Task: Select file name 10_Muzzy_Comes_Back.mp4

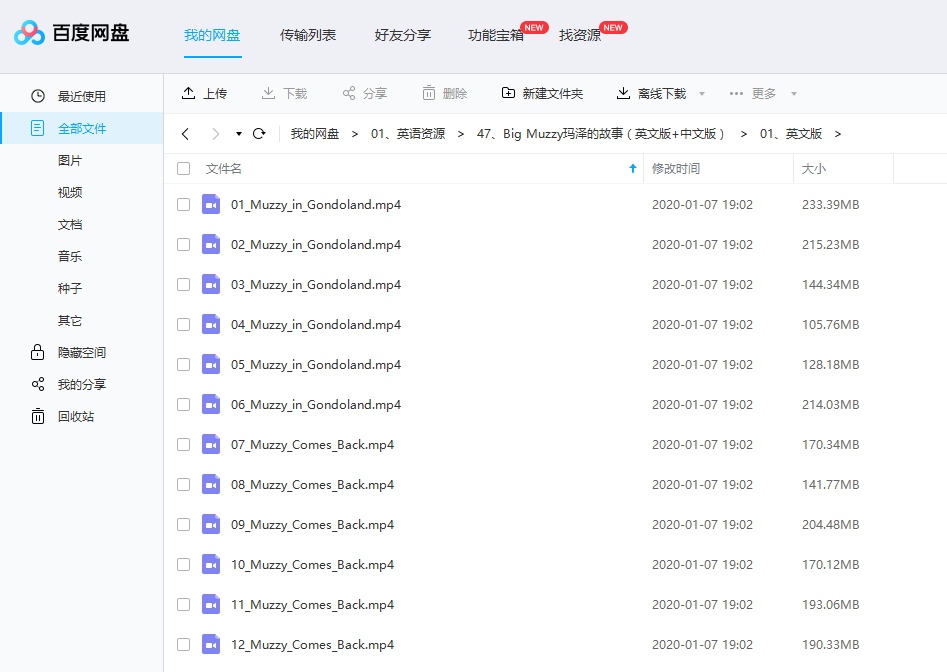Action: click(x=312, y=565)
